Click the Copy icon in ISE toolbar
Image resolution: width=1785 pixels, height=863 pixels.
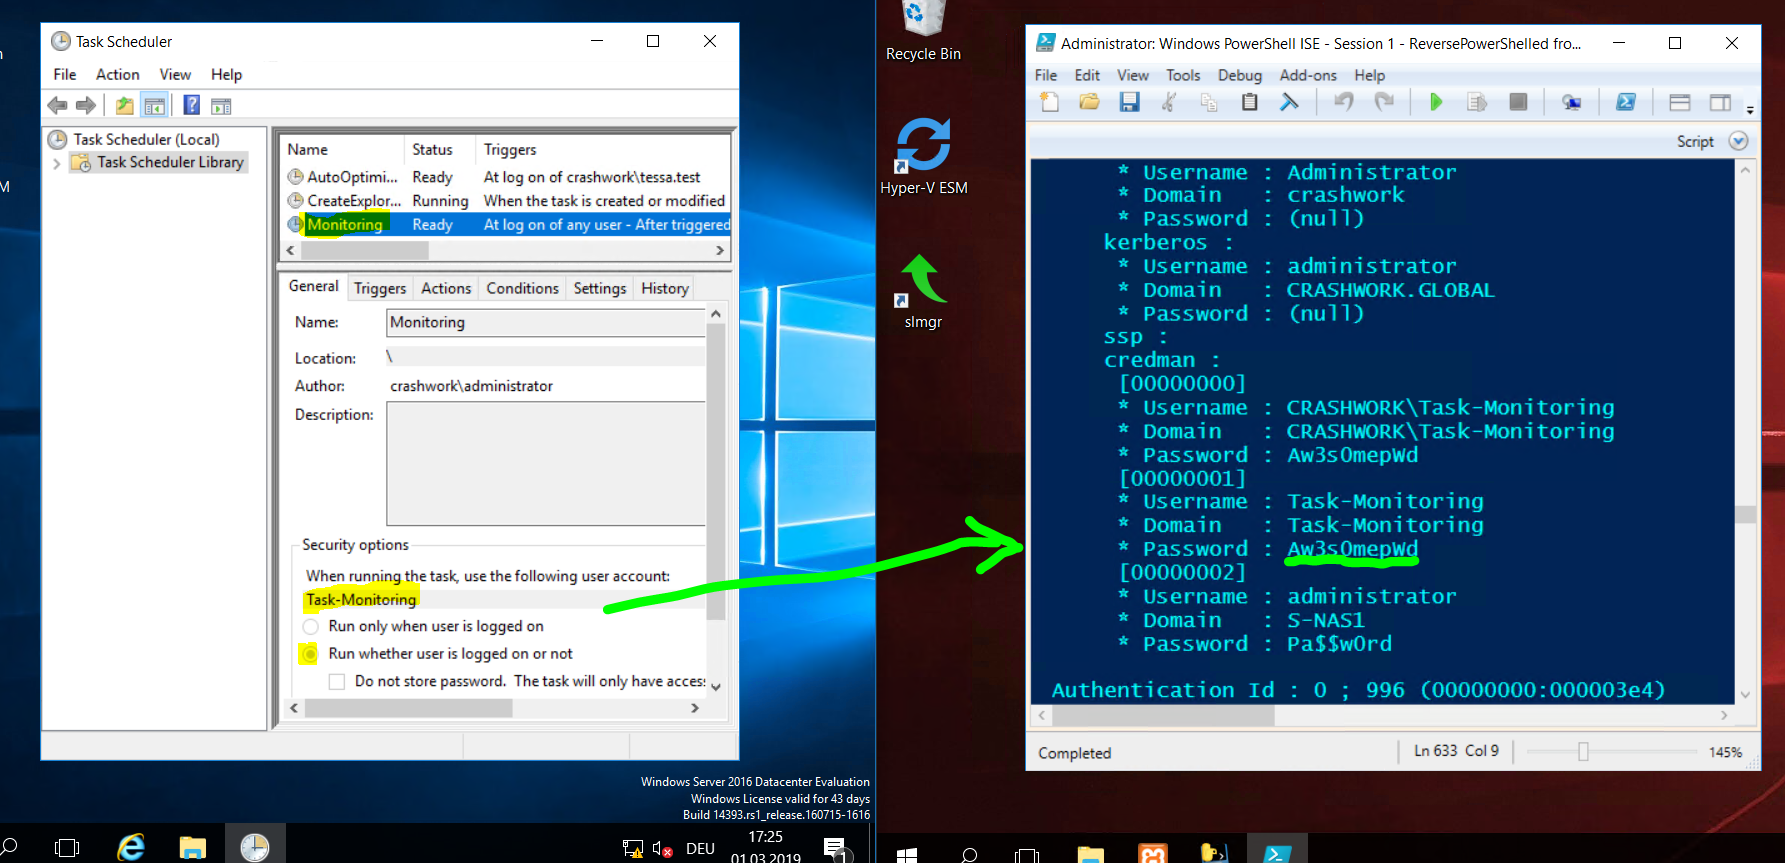pos(1209,102)
